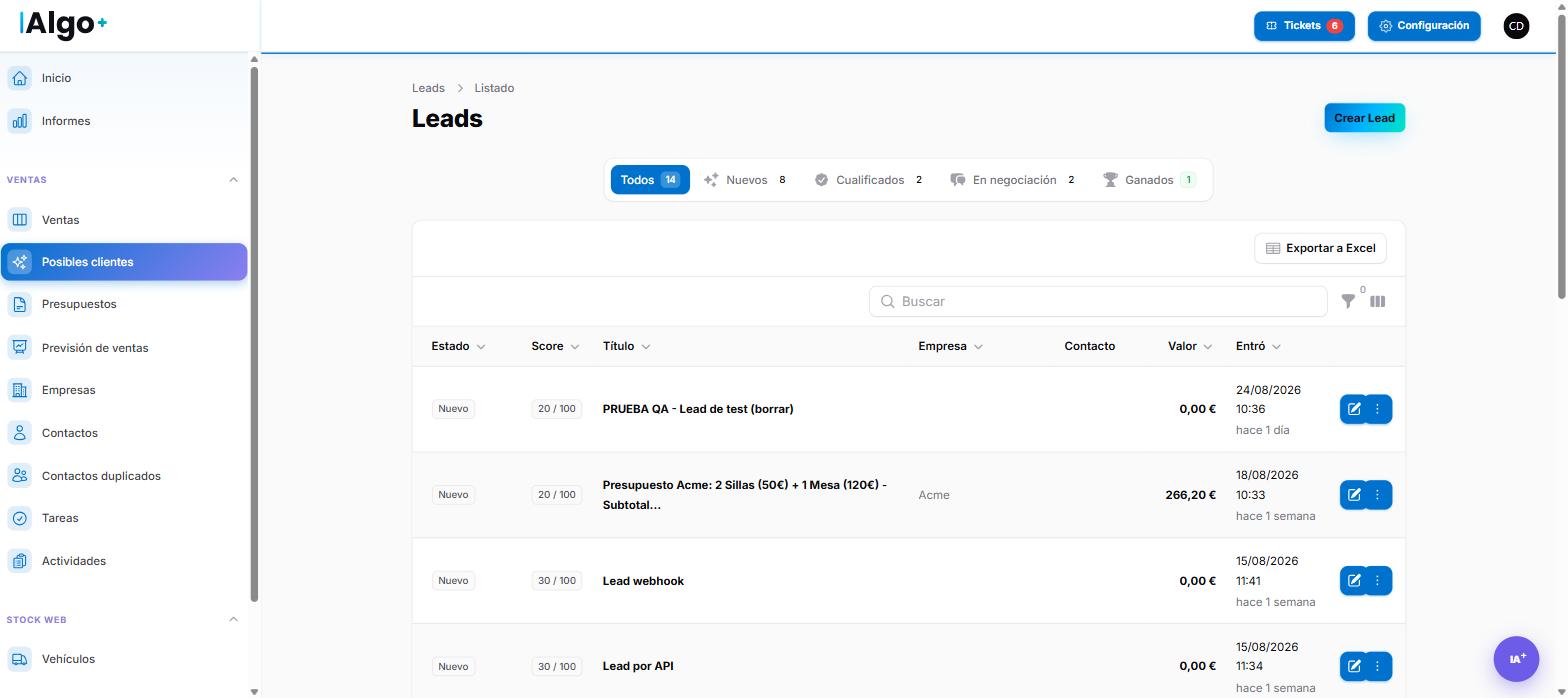Click the Buscar search field
This screenshot has height=698, width=1568.
pos(1098,301)
